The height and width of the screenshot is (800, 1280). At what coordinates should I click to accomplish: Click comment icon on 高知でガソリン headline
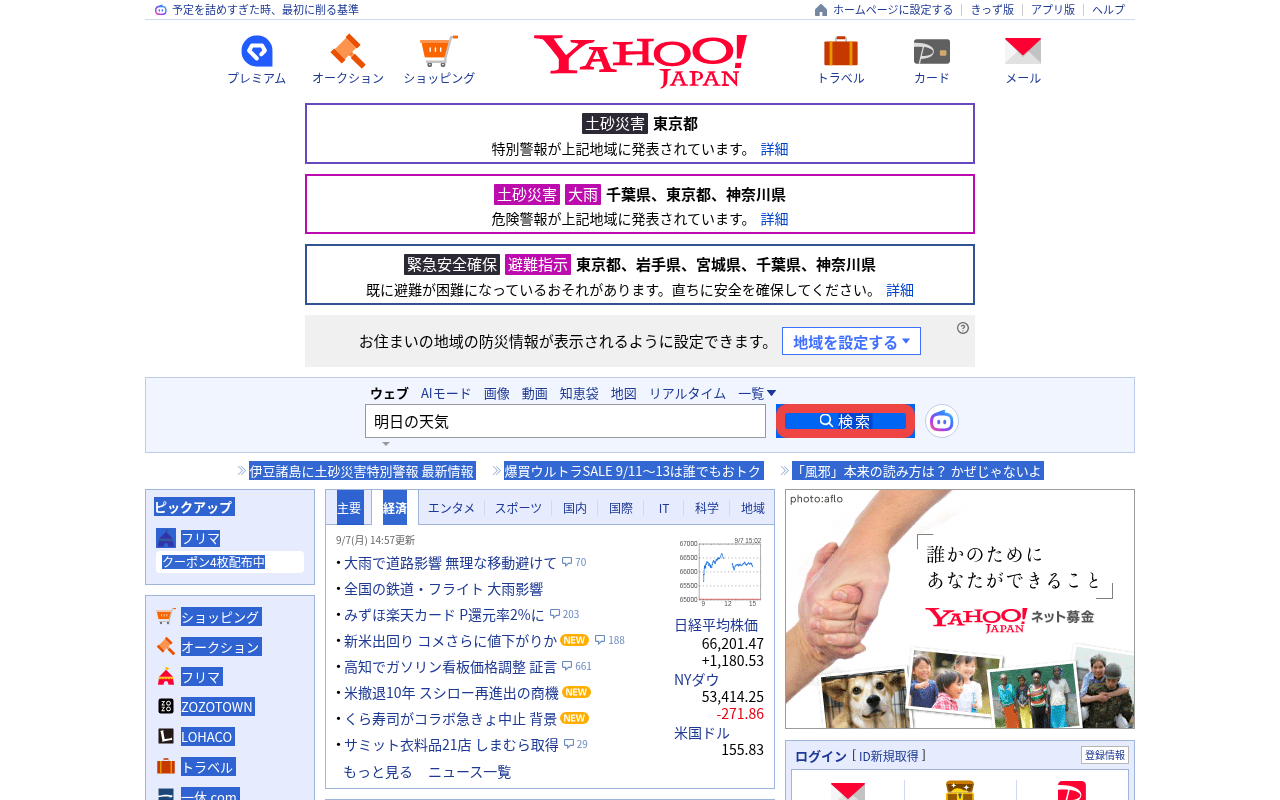pyautogui.click(x=567, y=666)
